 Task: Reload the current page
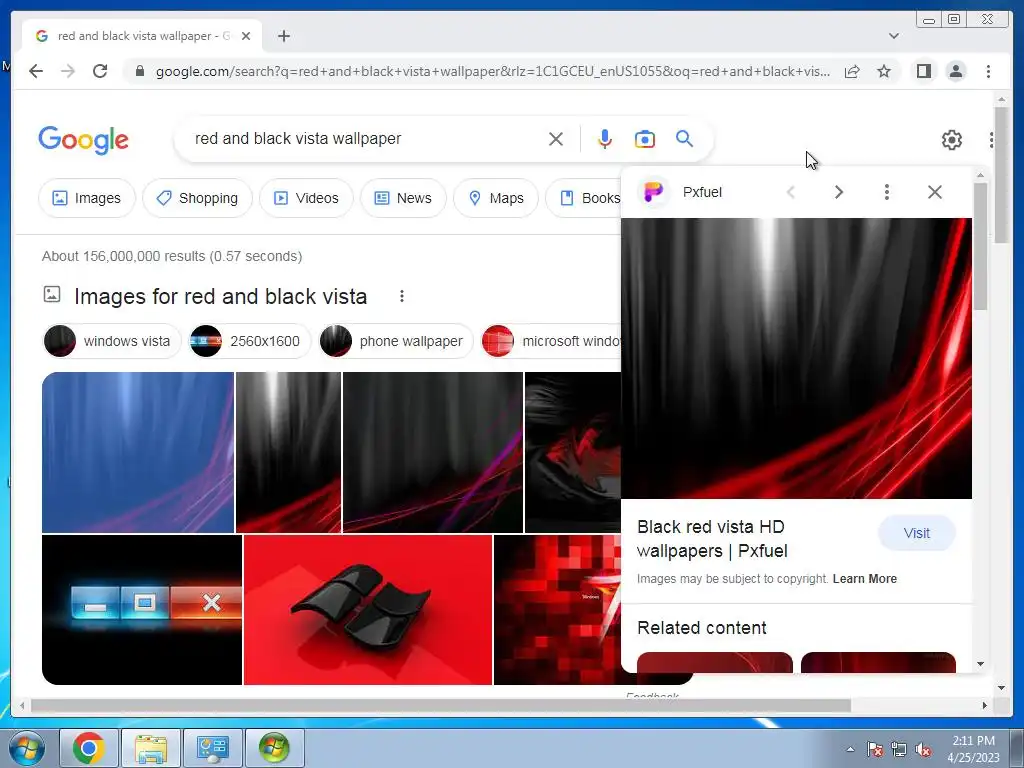coord(100,71)
